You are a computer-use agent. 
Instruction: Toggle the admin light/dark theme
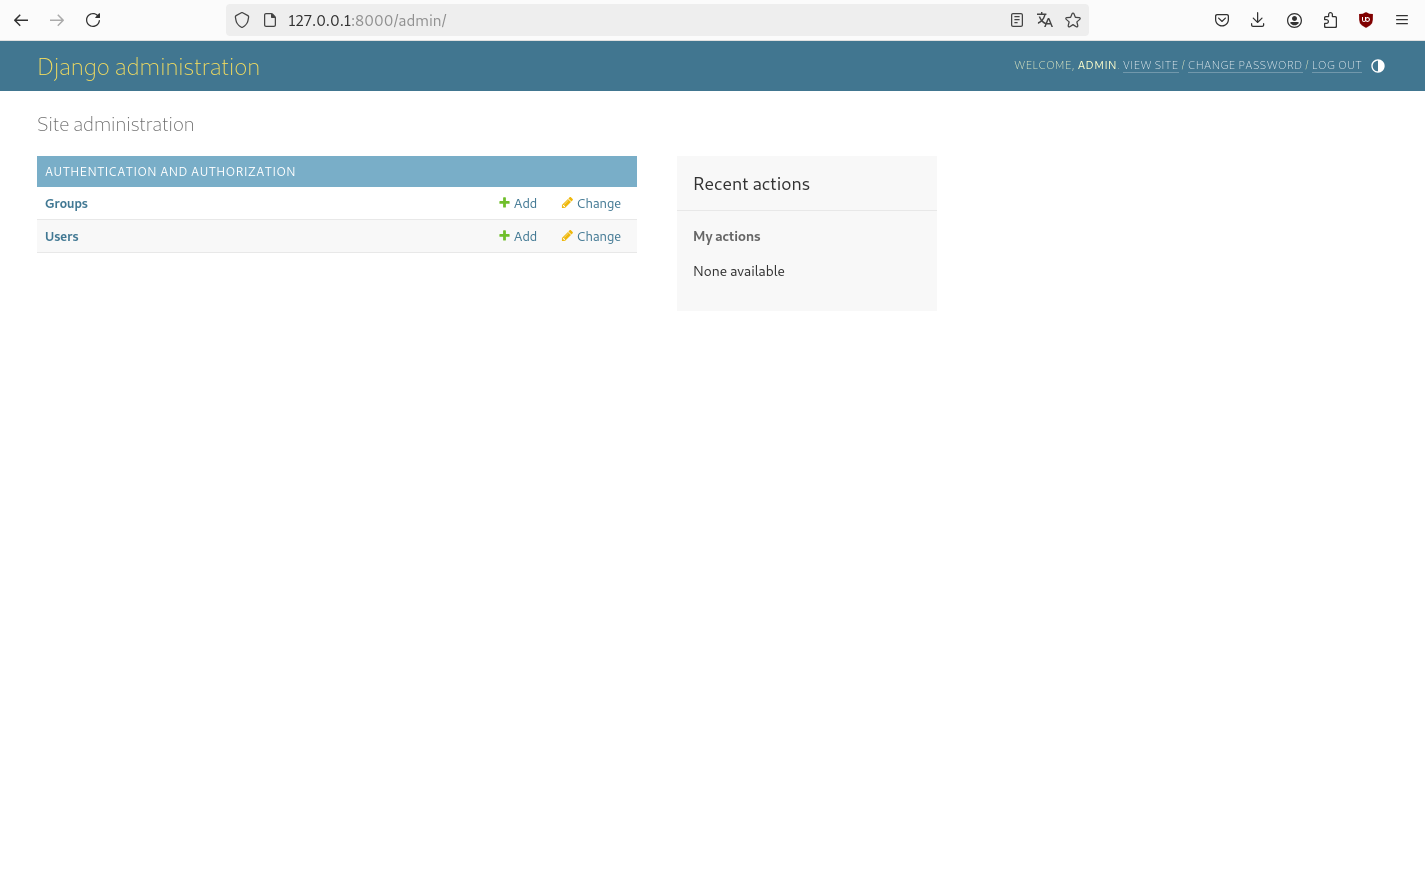point(1378,66)
